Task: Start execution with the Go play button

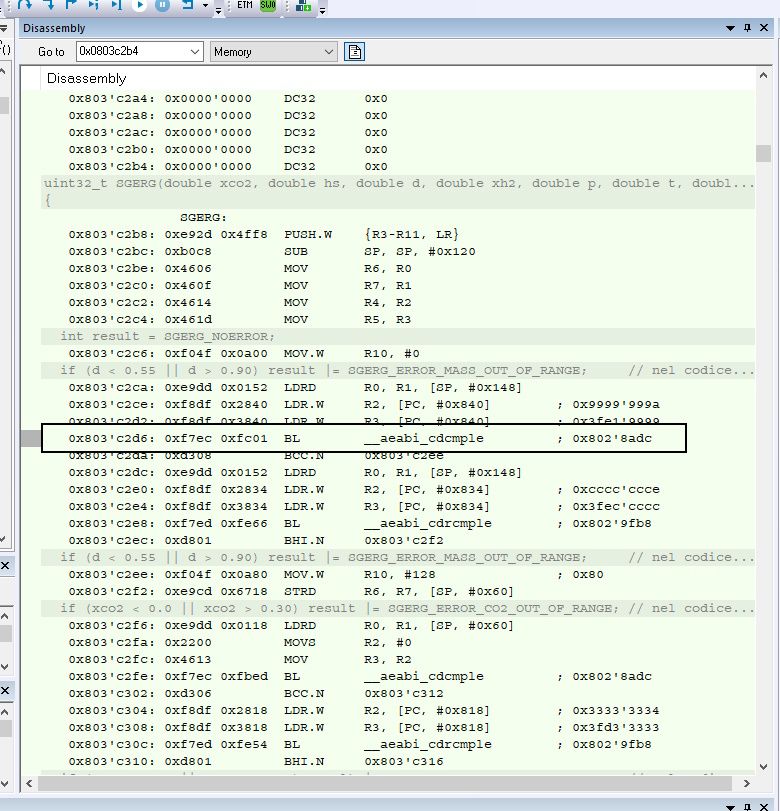Action: (139, 5)
